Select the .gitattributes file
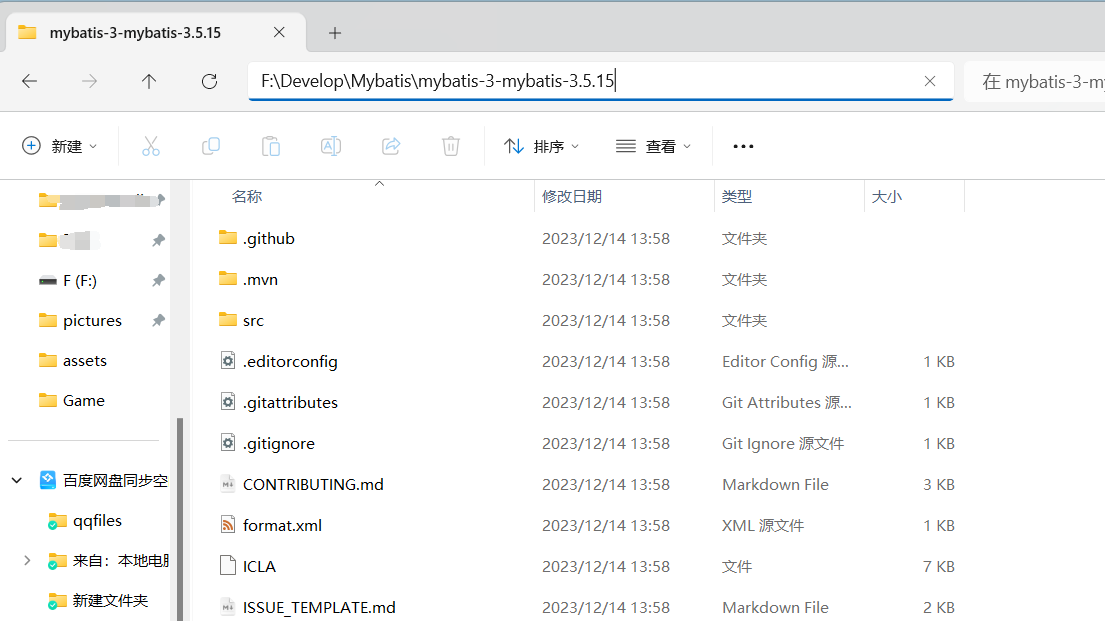The image size is (1105, 621). (x=290, y=402)
